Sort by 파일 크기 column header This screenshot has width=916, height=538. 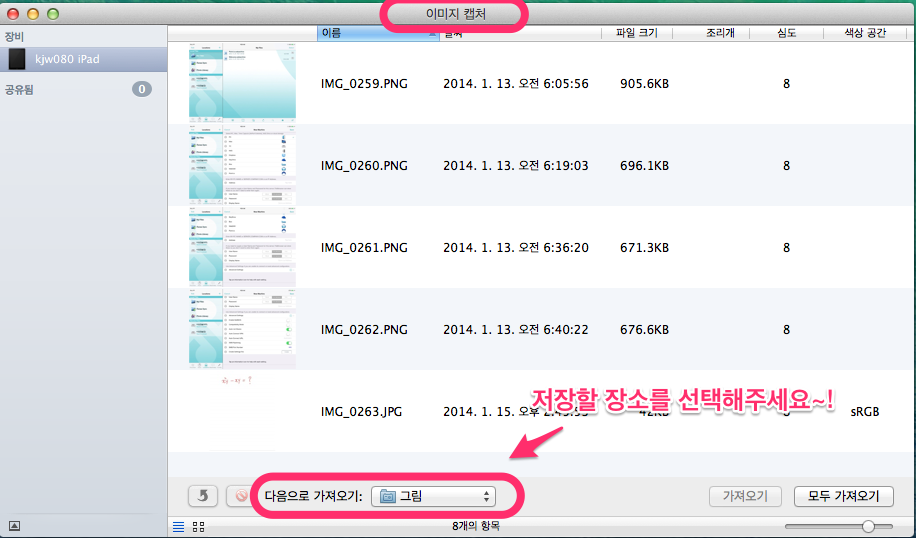pos(635,33)
